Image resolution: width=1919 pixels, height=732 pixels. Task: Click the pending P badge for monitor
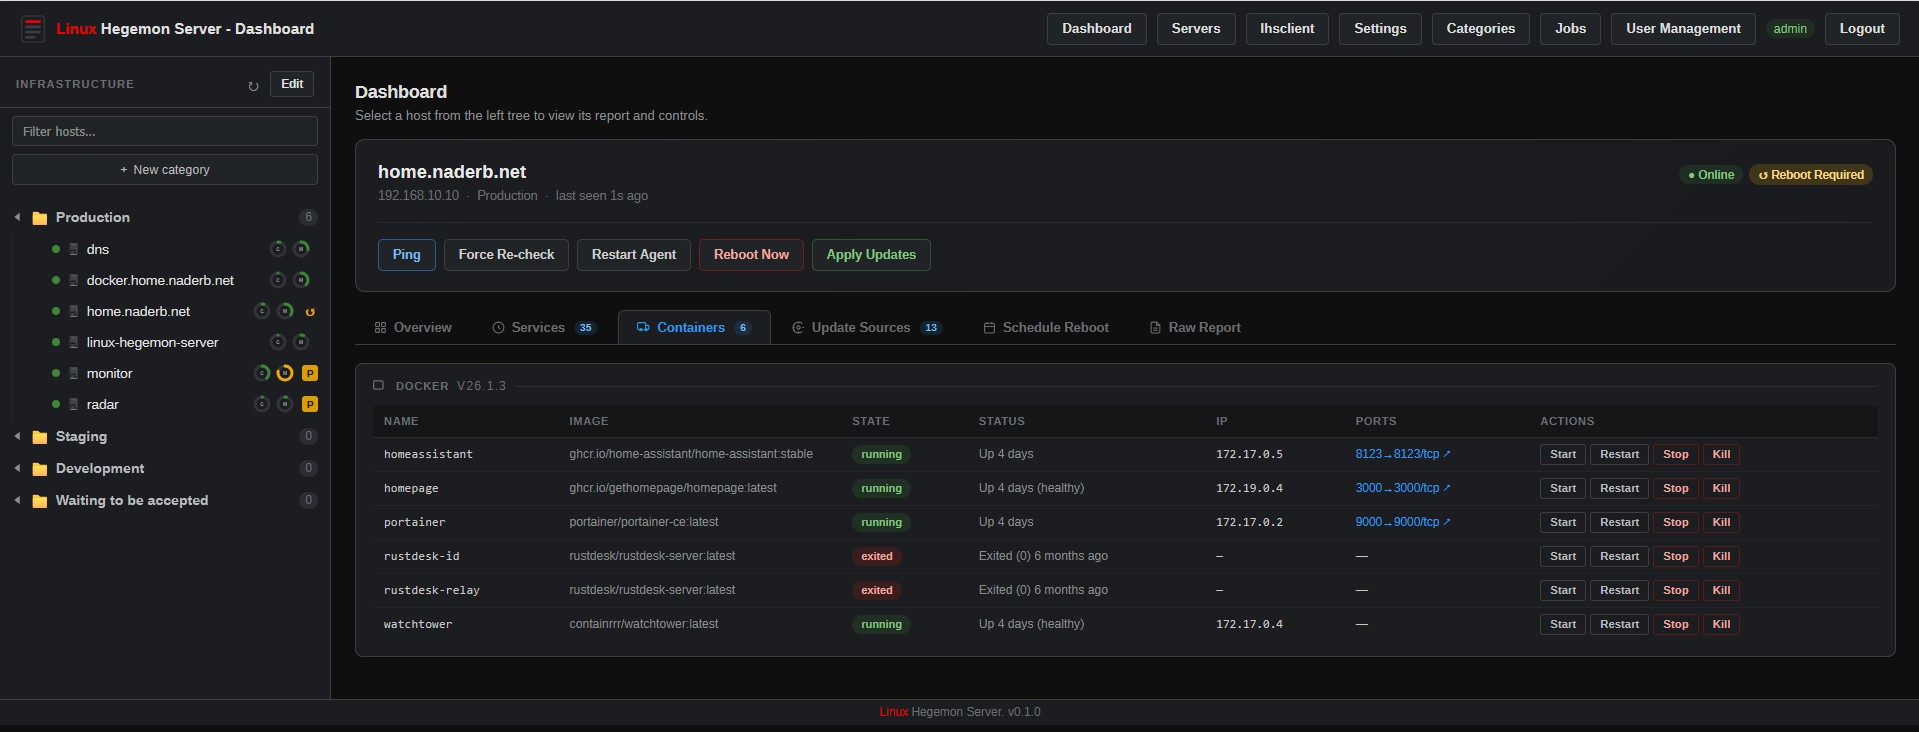(310, 373)
